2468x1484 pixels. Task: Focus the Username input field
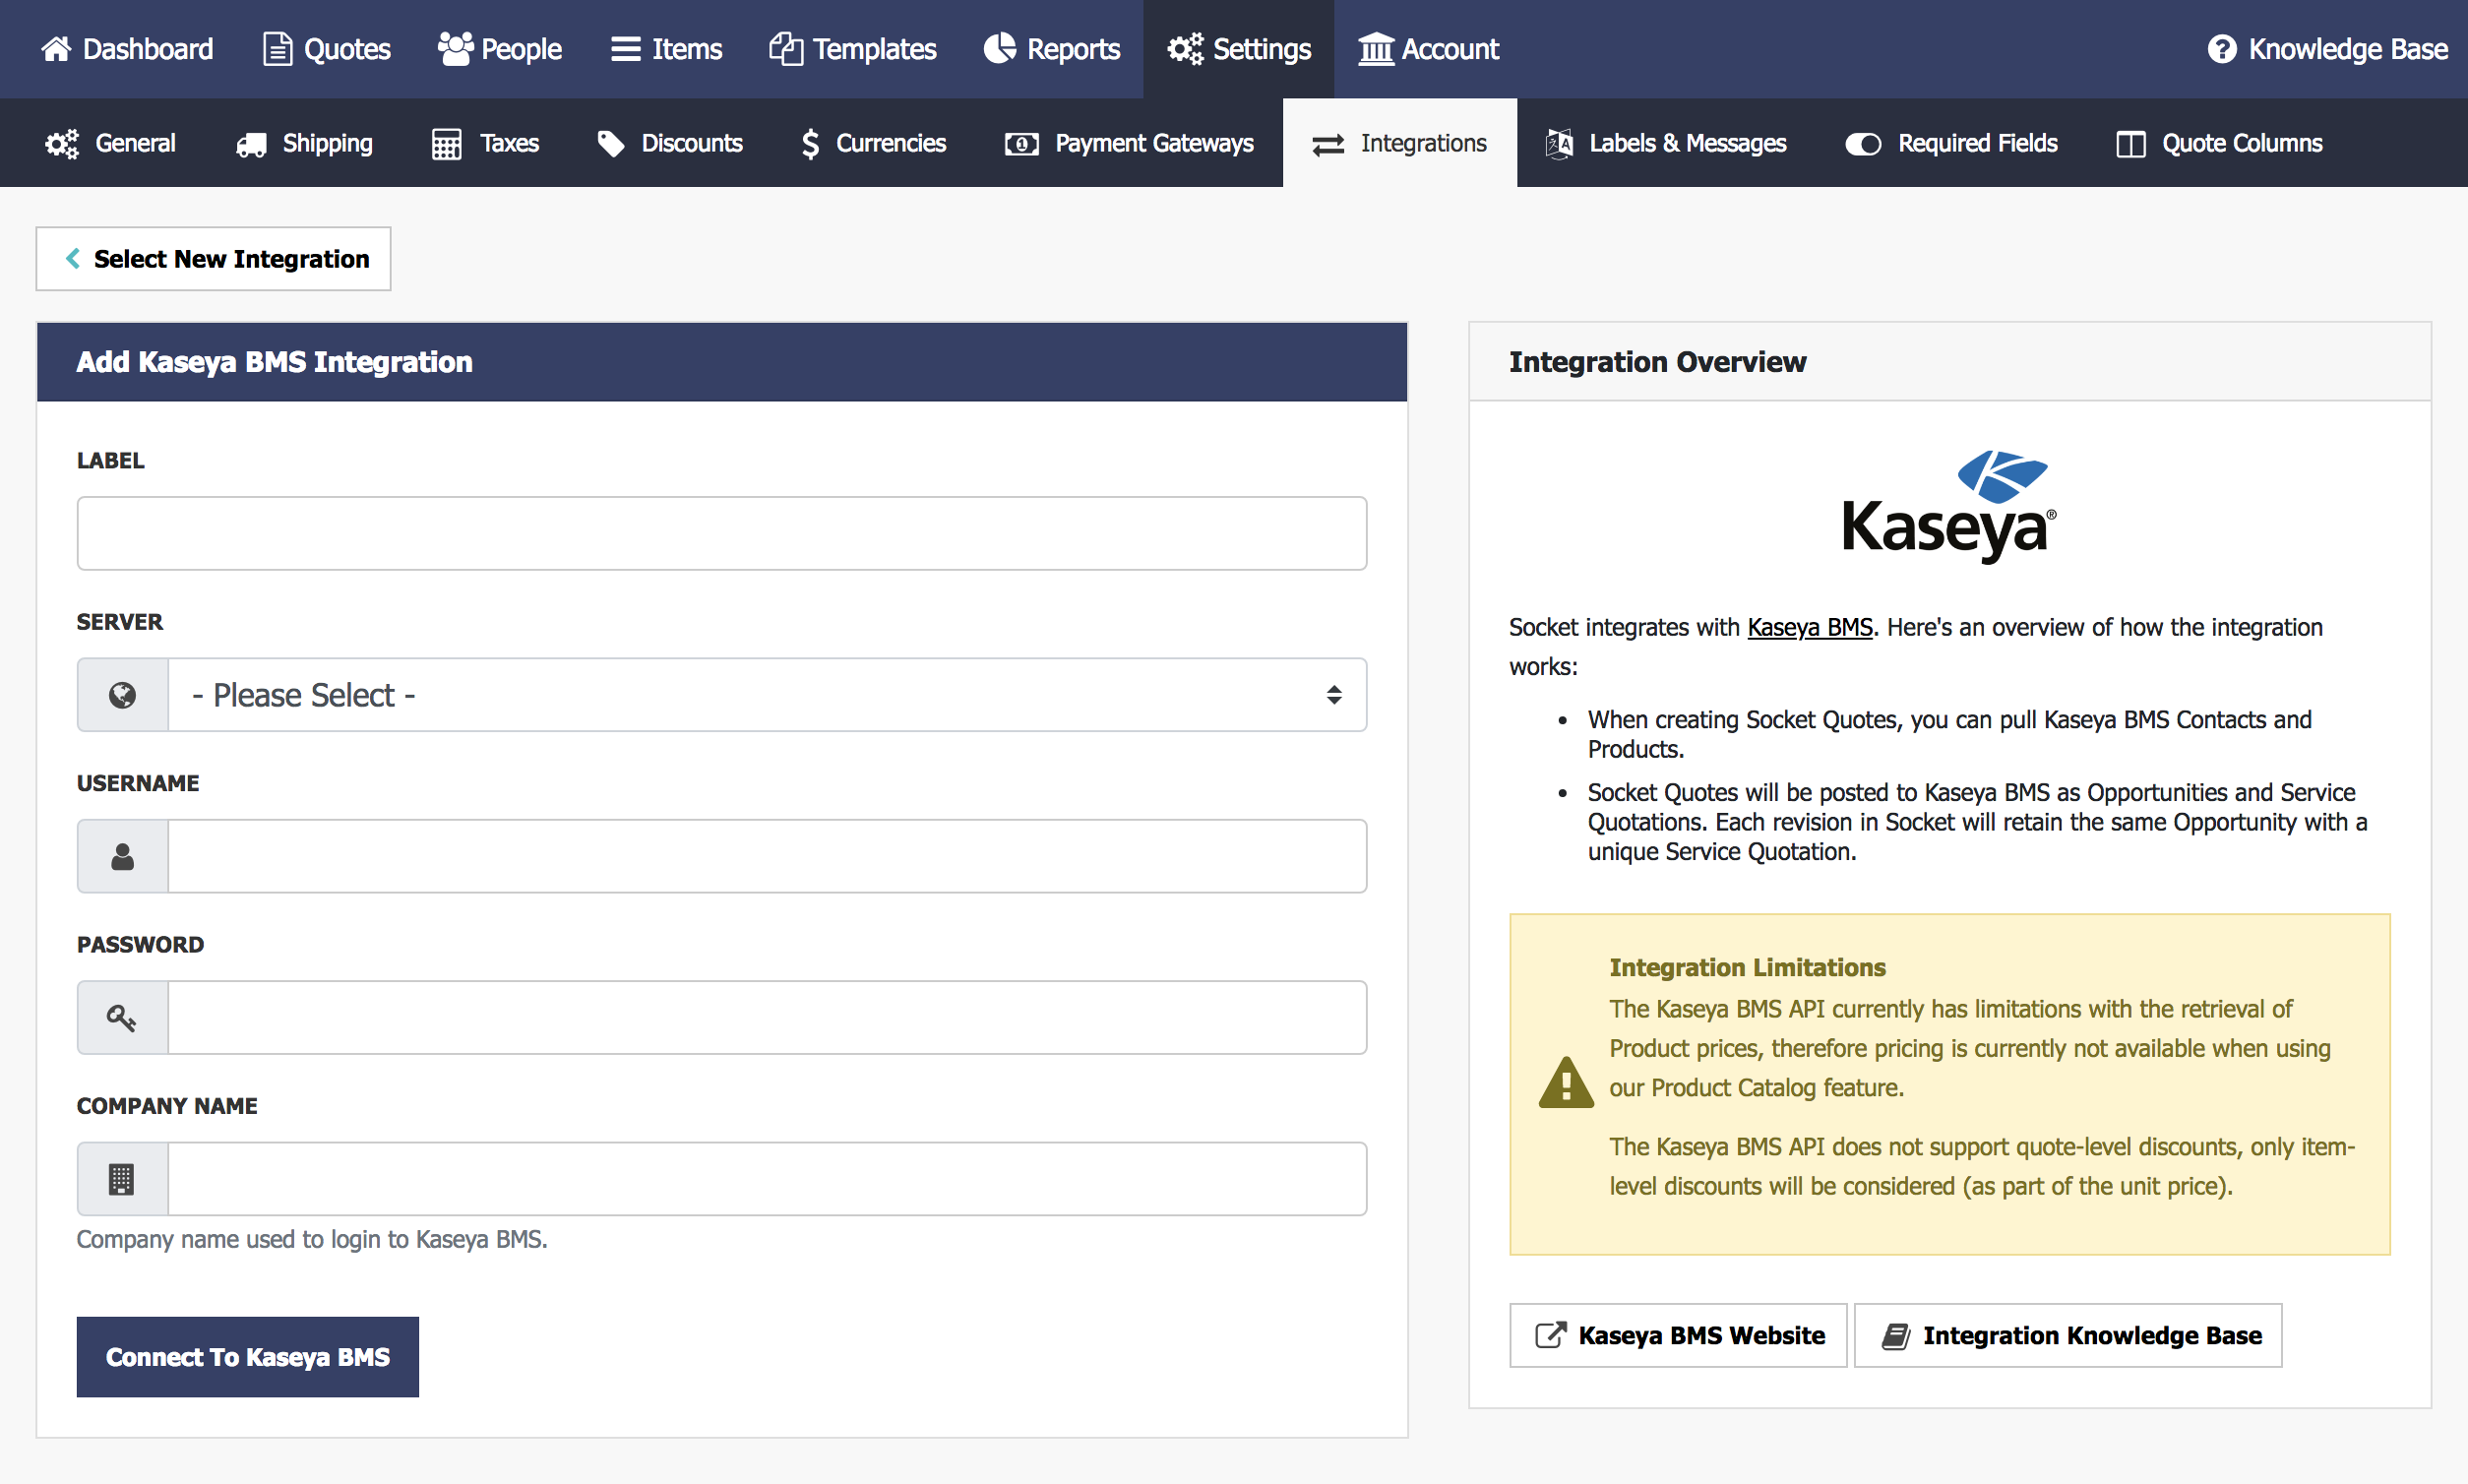(767, 856)
